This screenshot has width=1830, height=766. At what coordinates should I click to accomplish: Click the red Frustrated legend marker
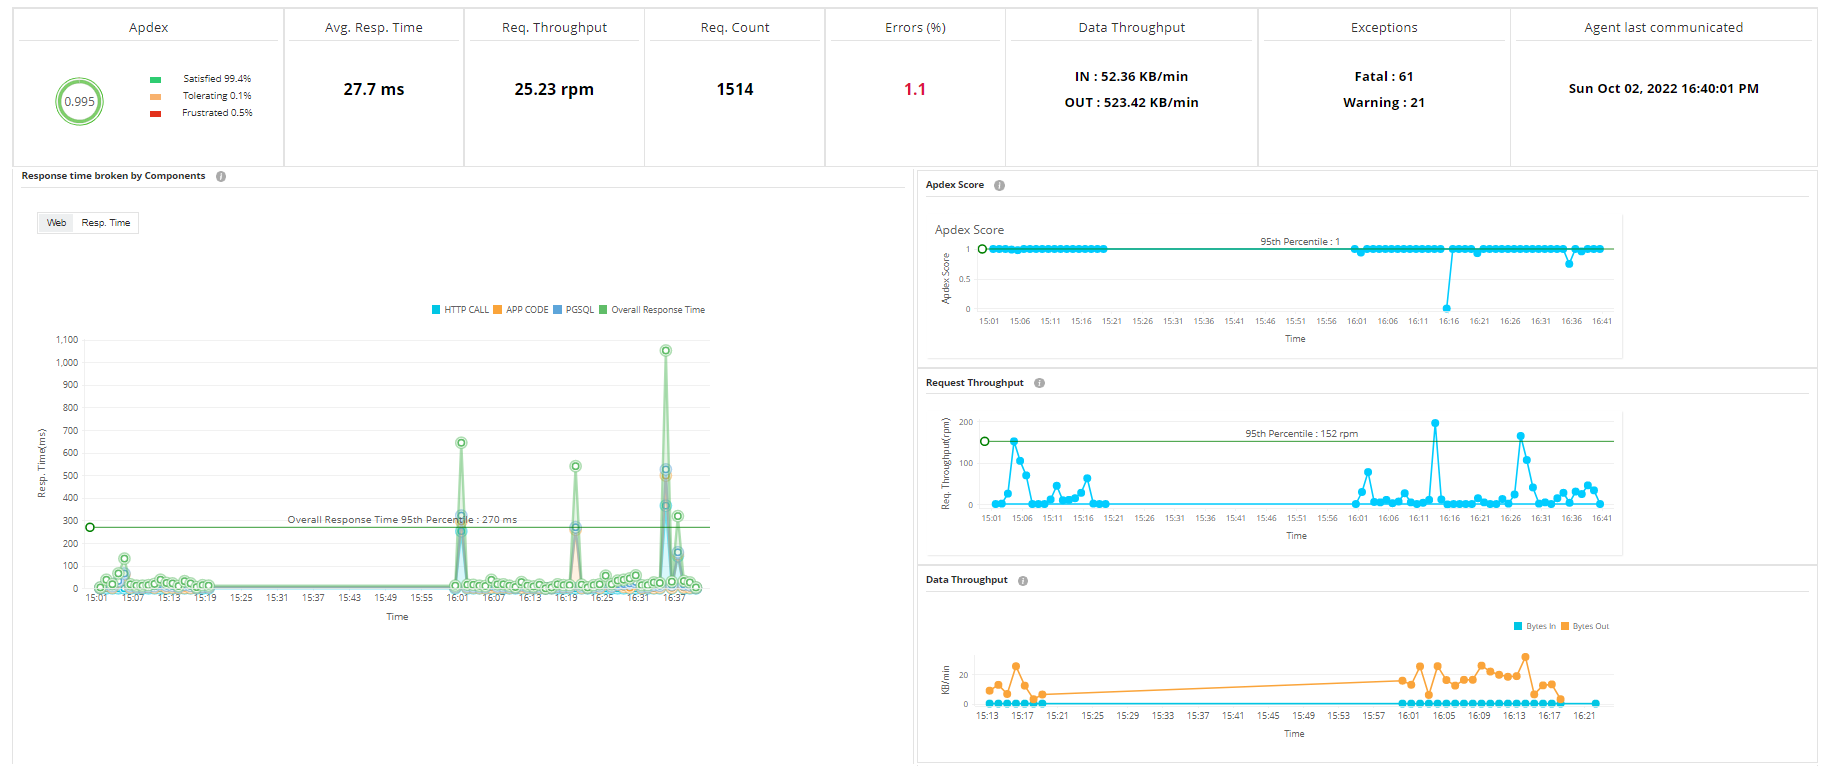coord(155,114)
